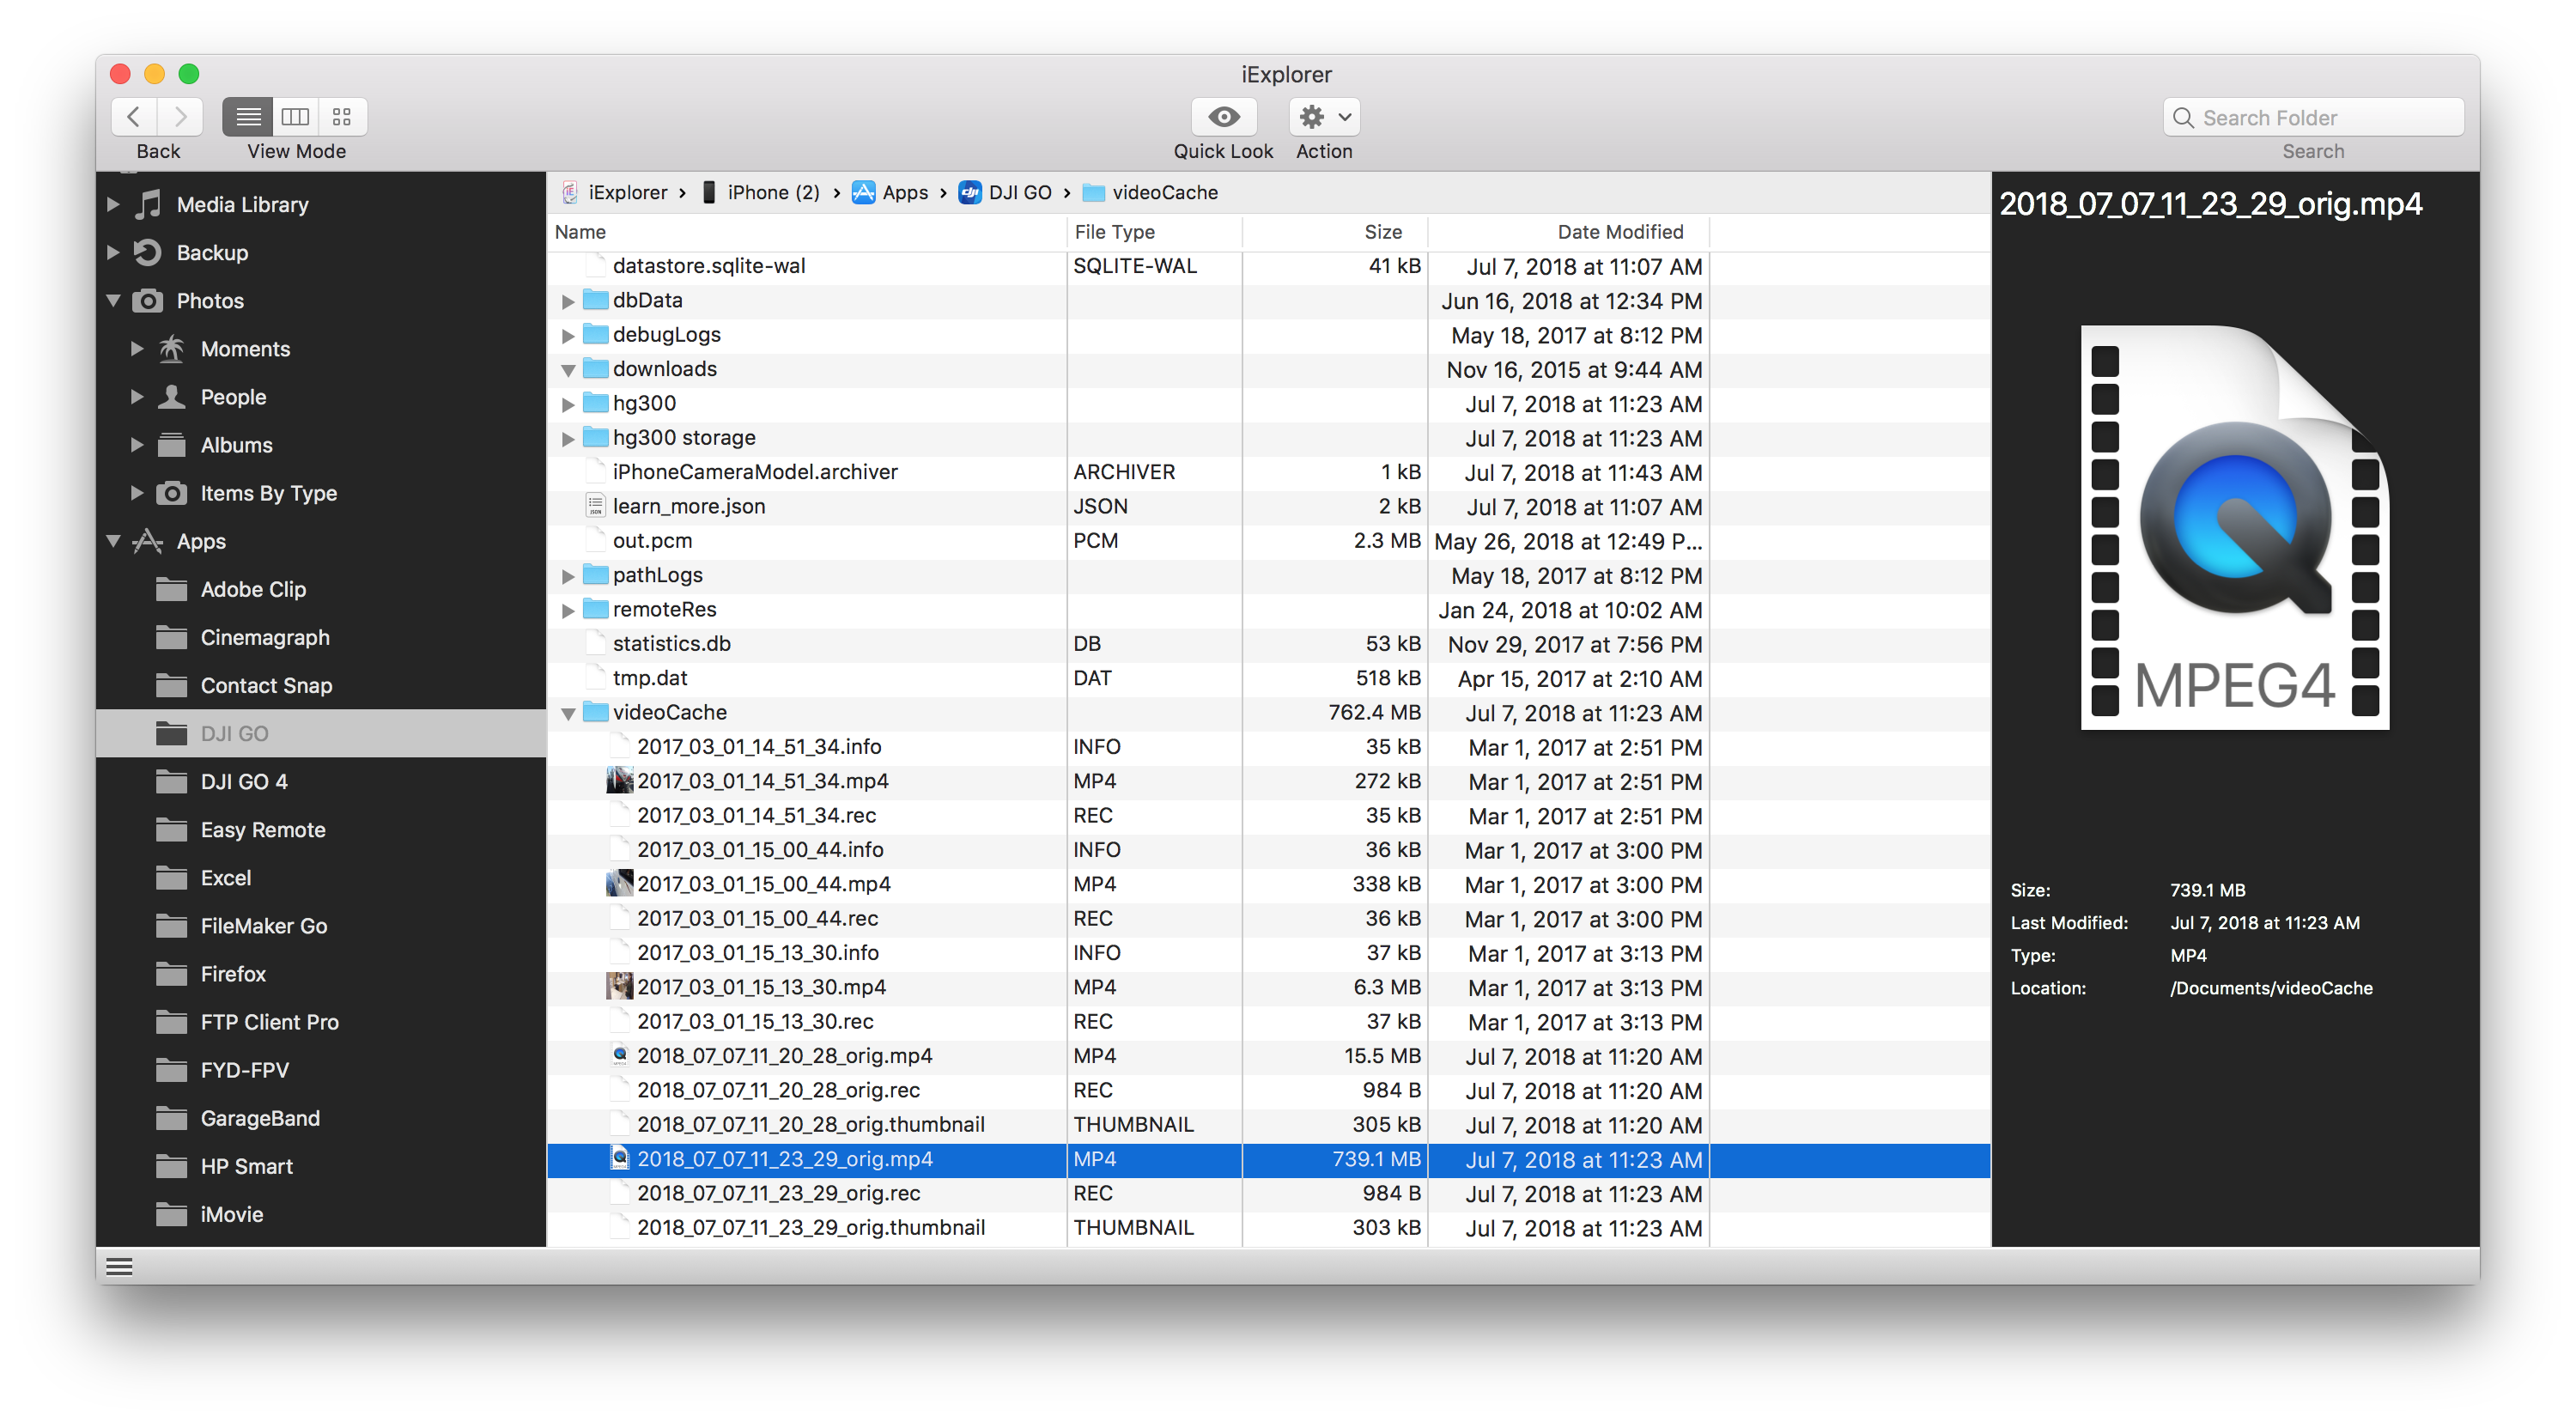Screen dimensions: 2576x1422
Task: Expand the Backup section
Action: click(x=114, y=252)
